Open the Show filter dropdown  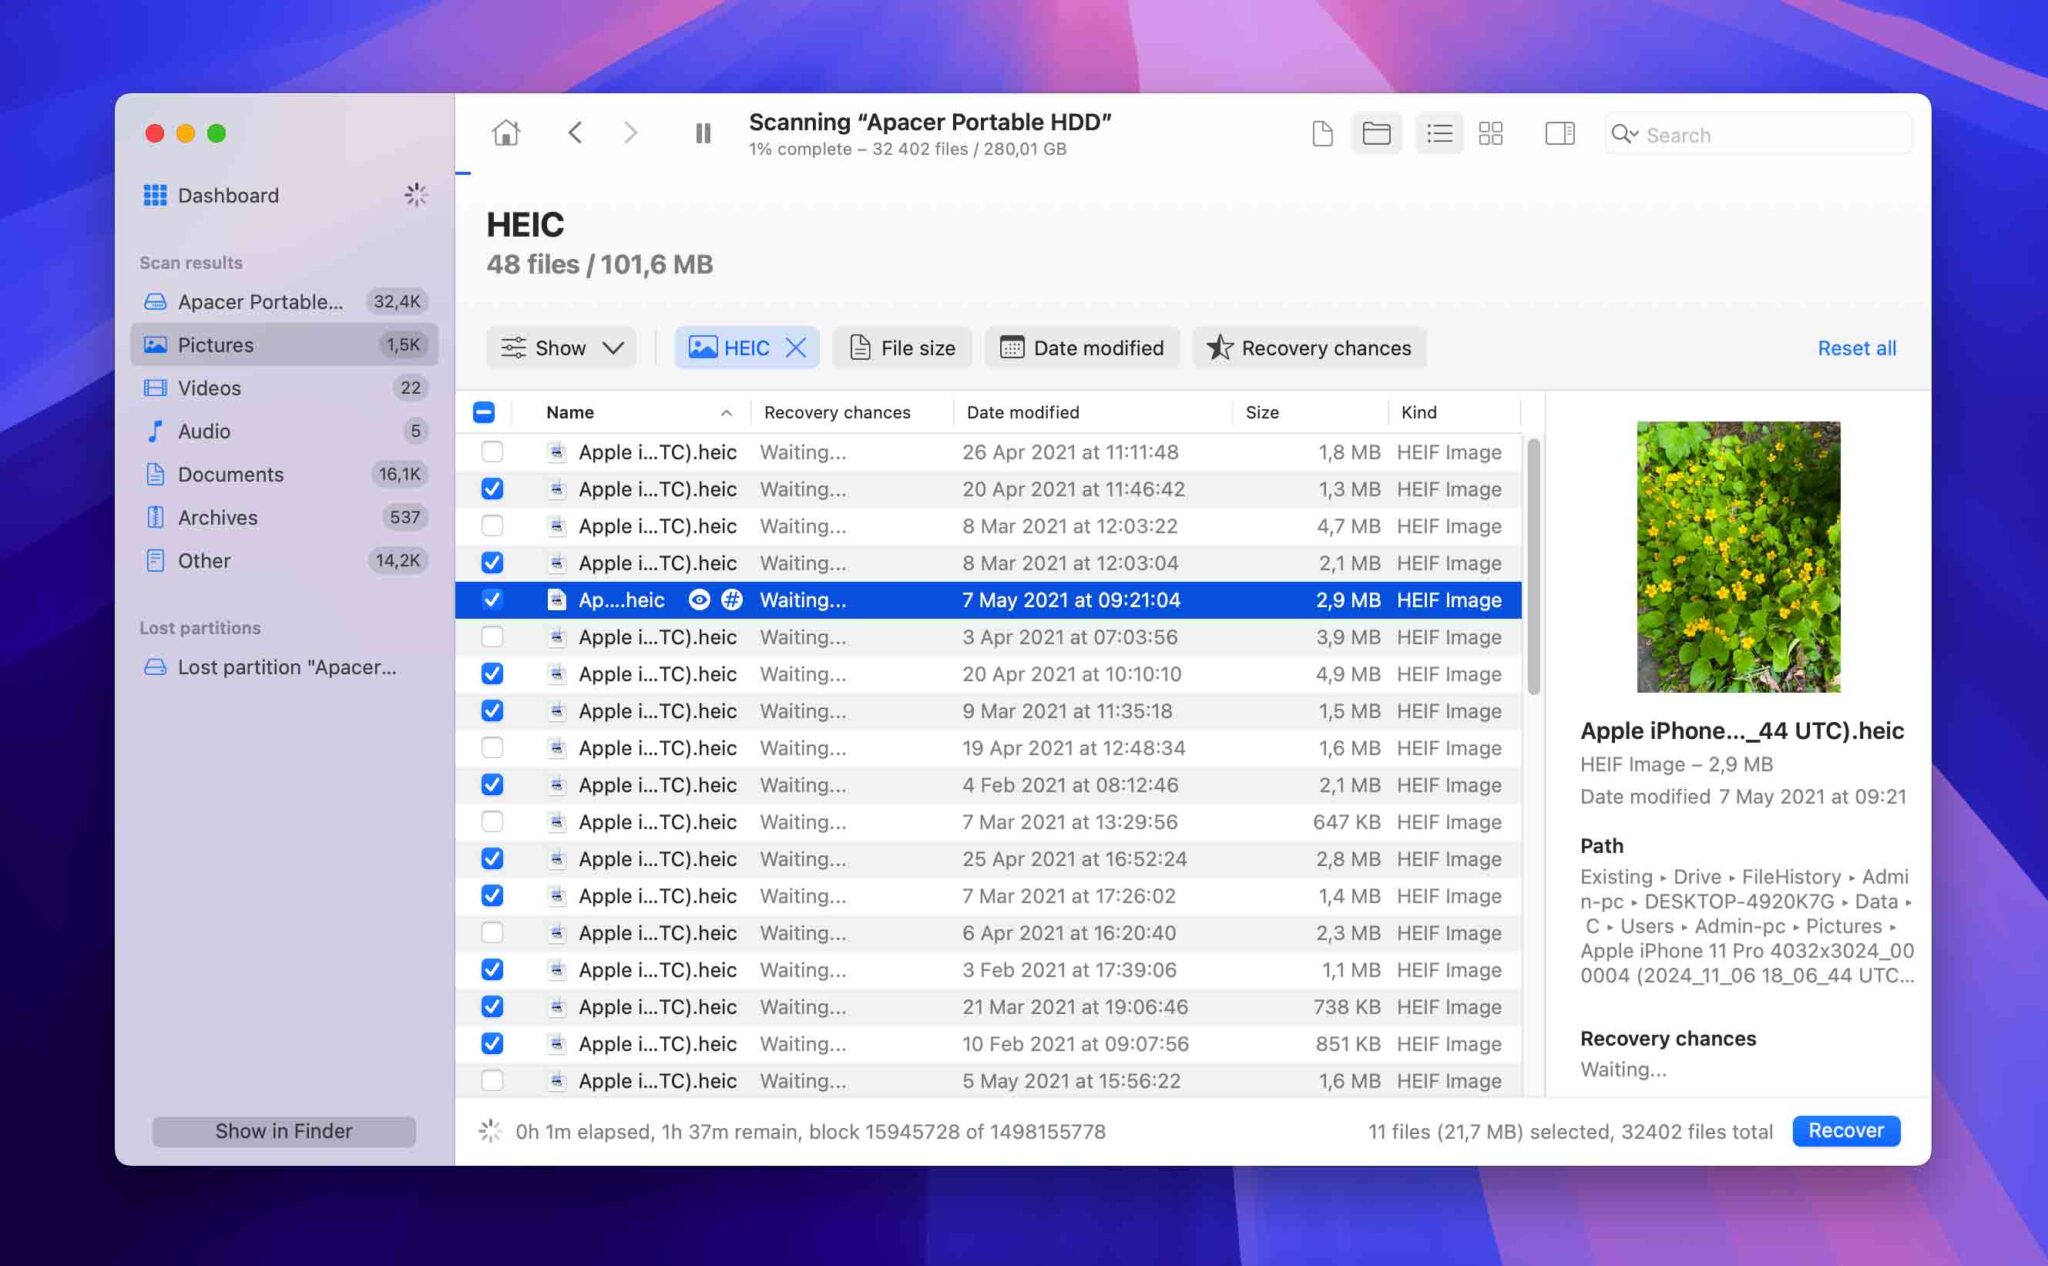(x=562, y=348)
